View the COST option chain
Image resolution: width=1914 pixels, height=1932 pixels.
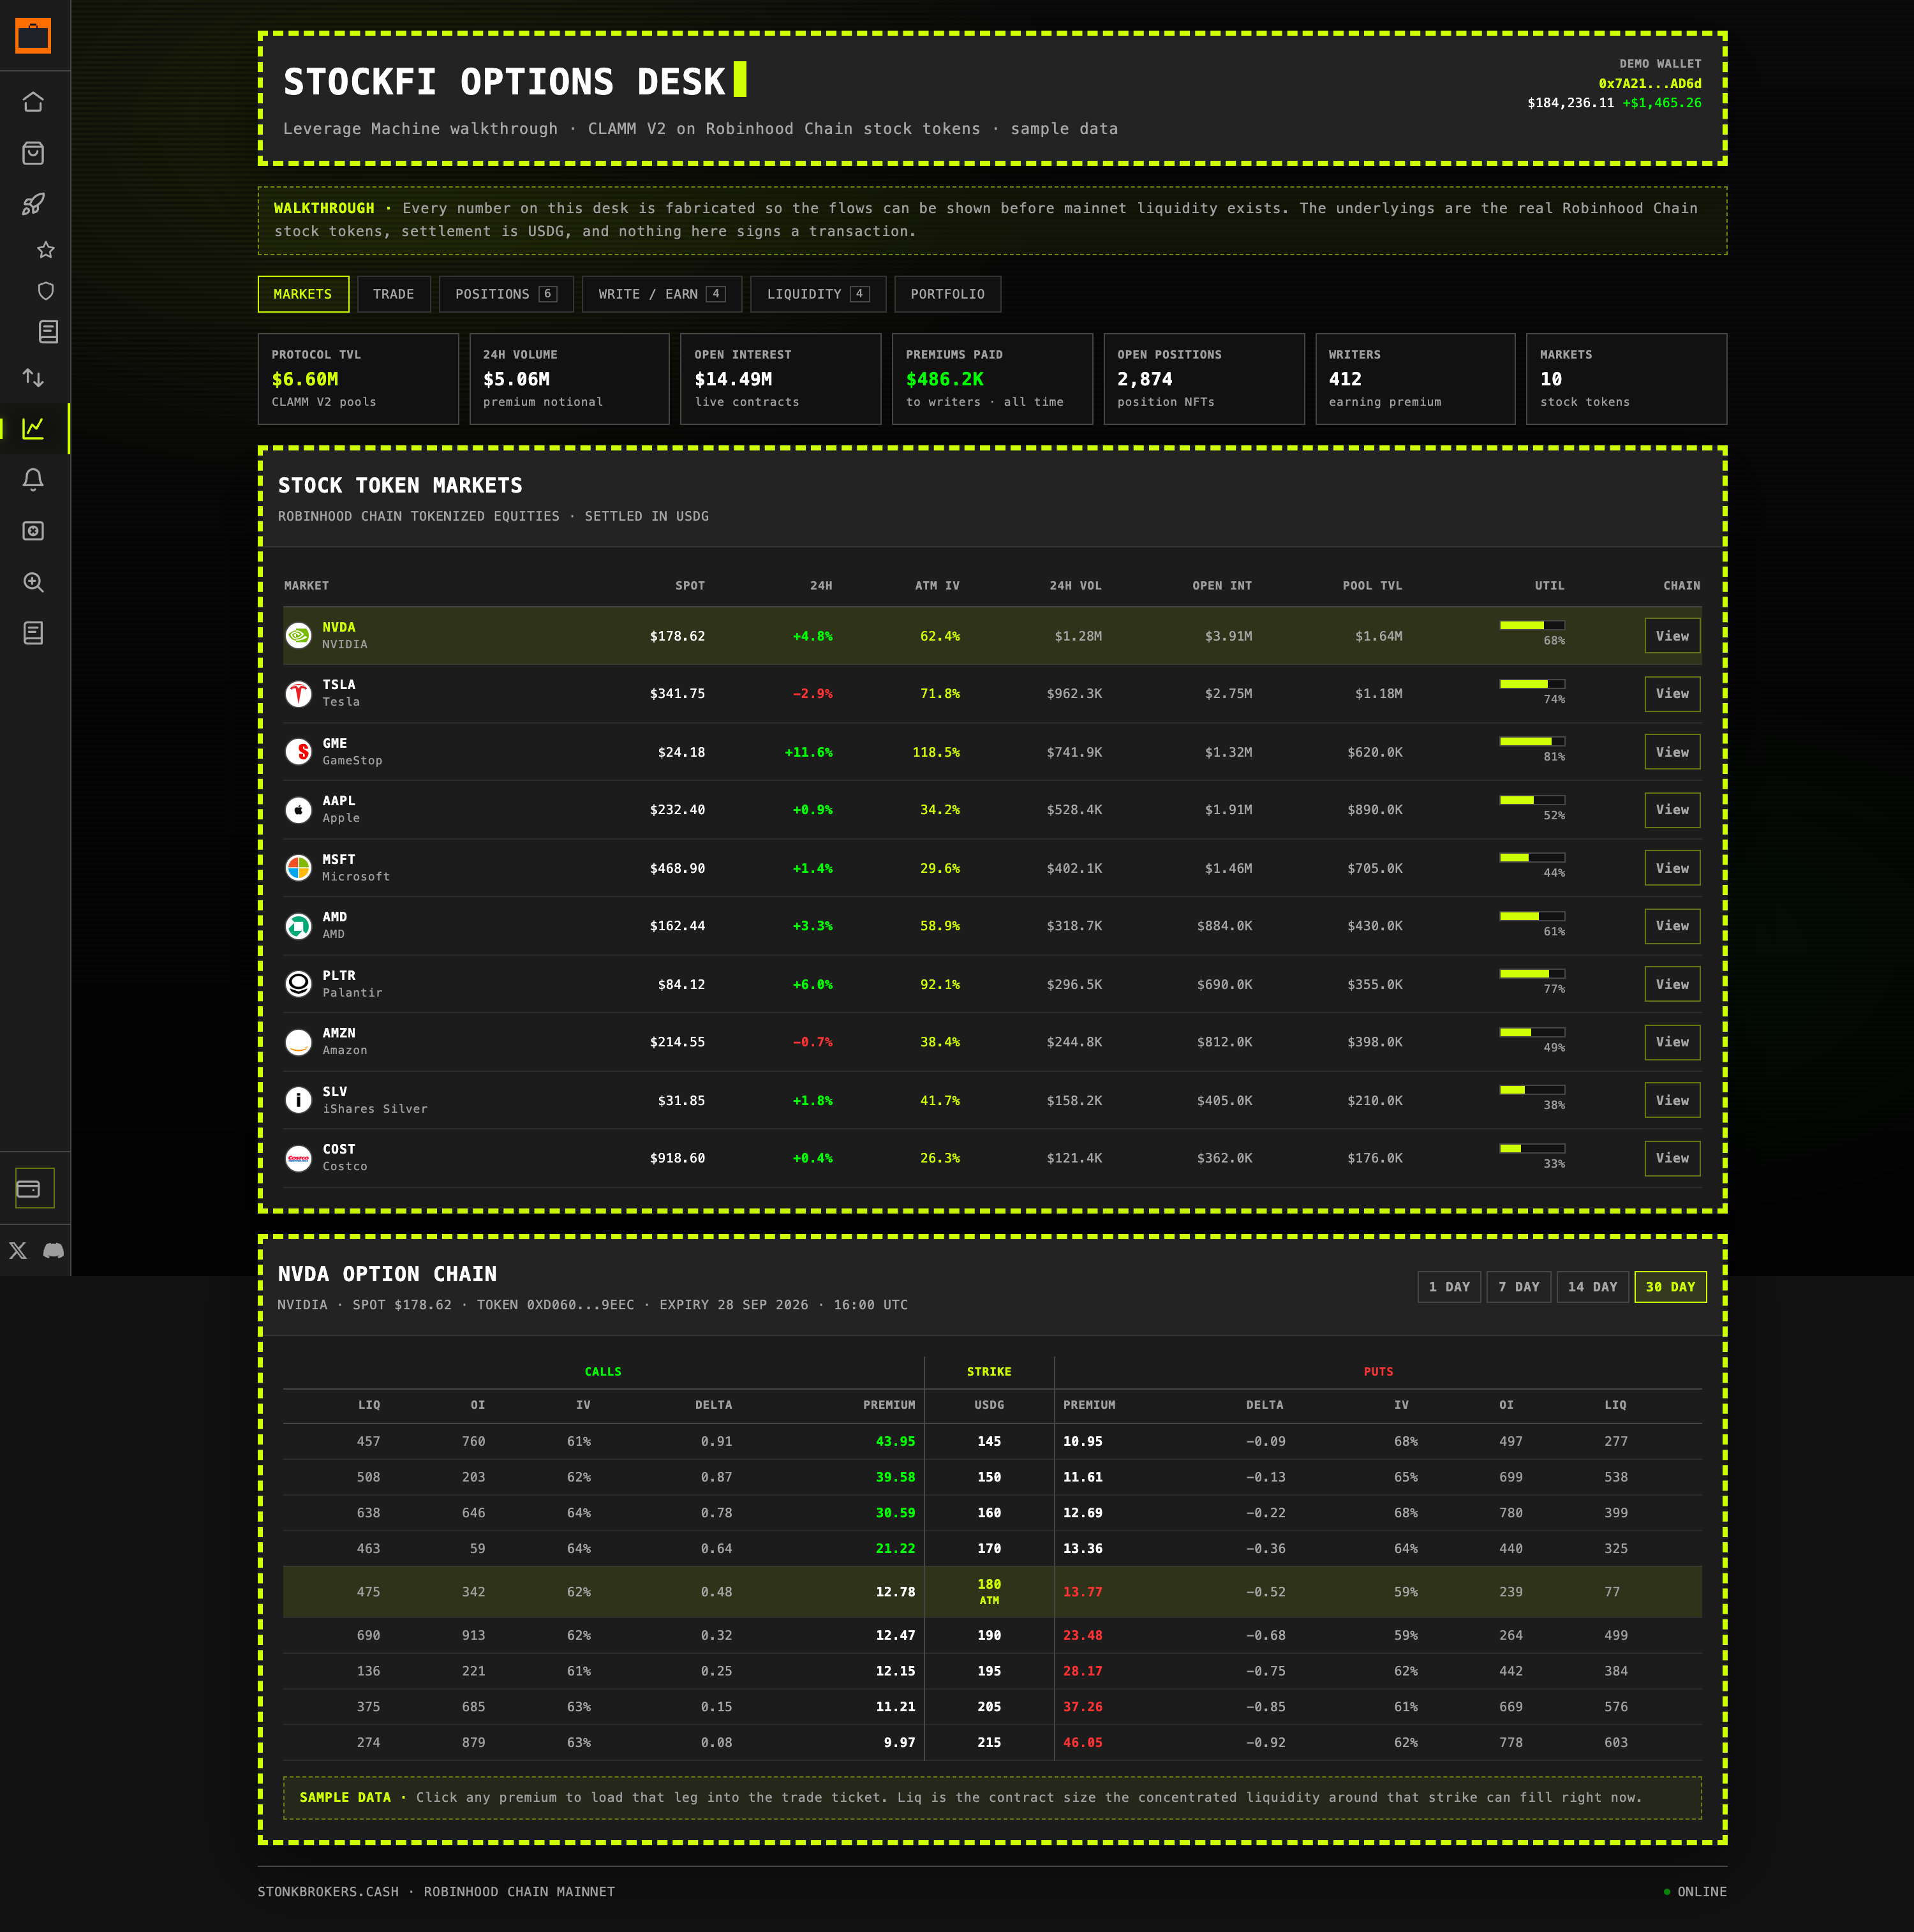pyautogui.click(x=1672, y=1158)
